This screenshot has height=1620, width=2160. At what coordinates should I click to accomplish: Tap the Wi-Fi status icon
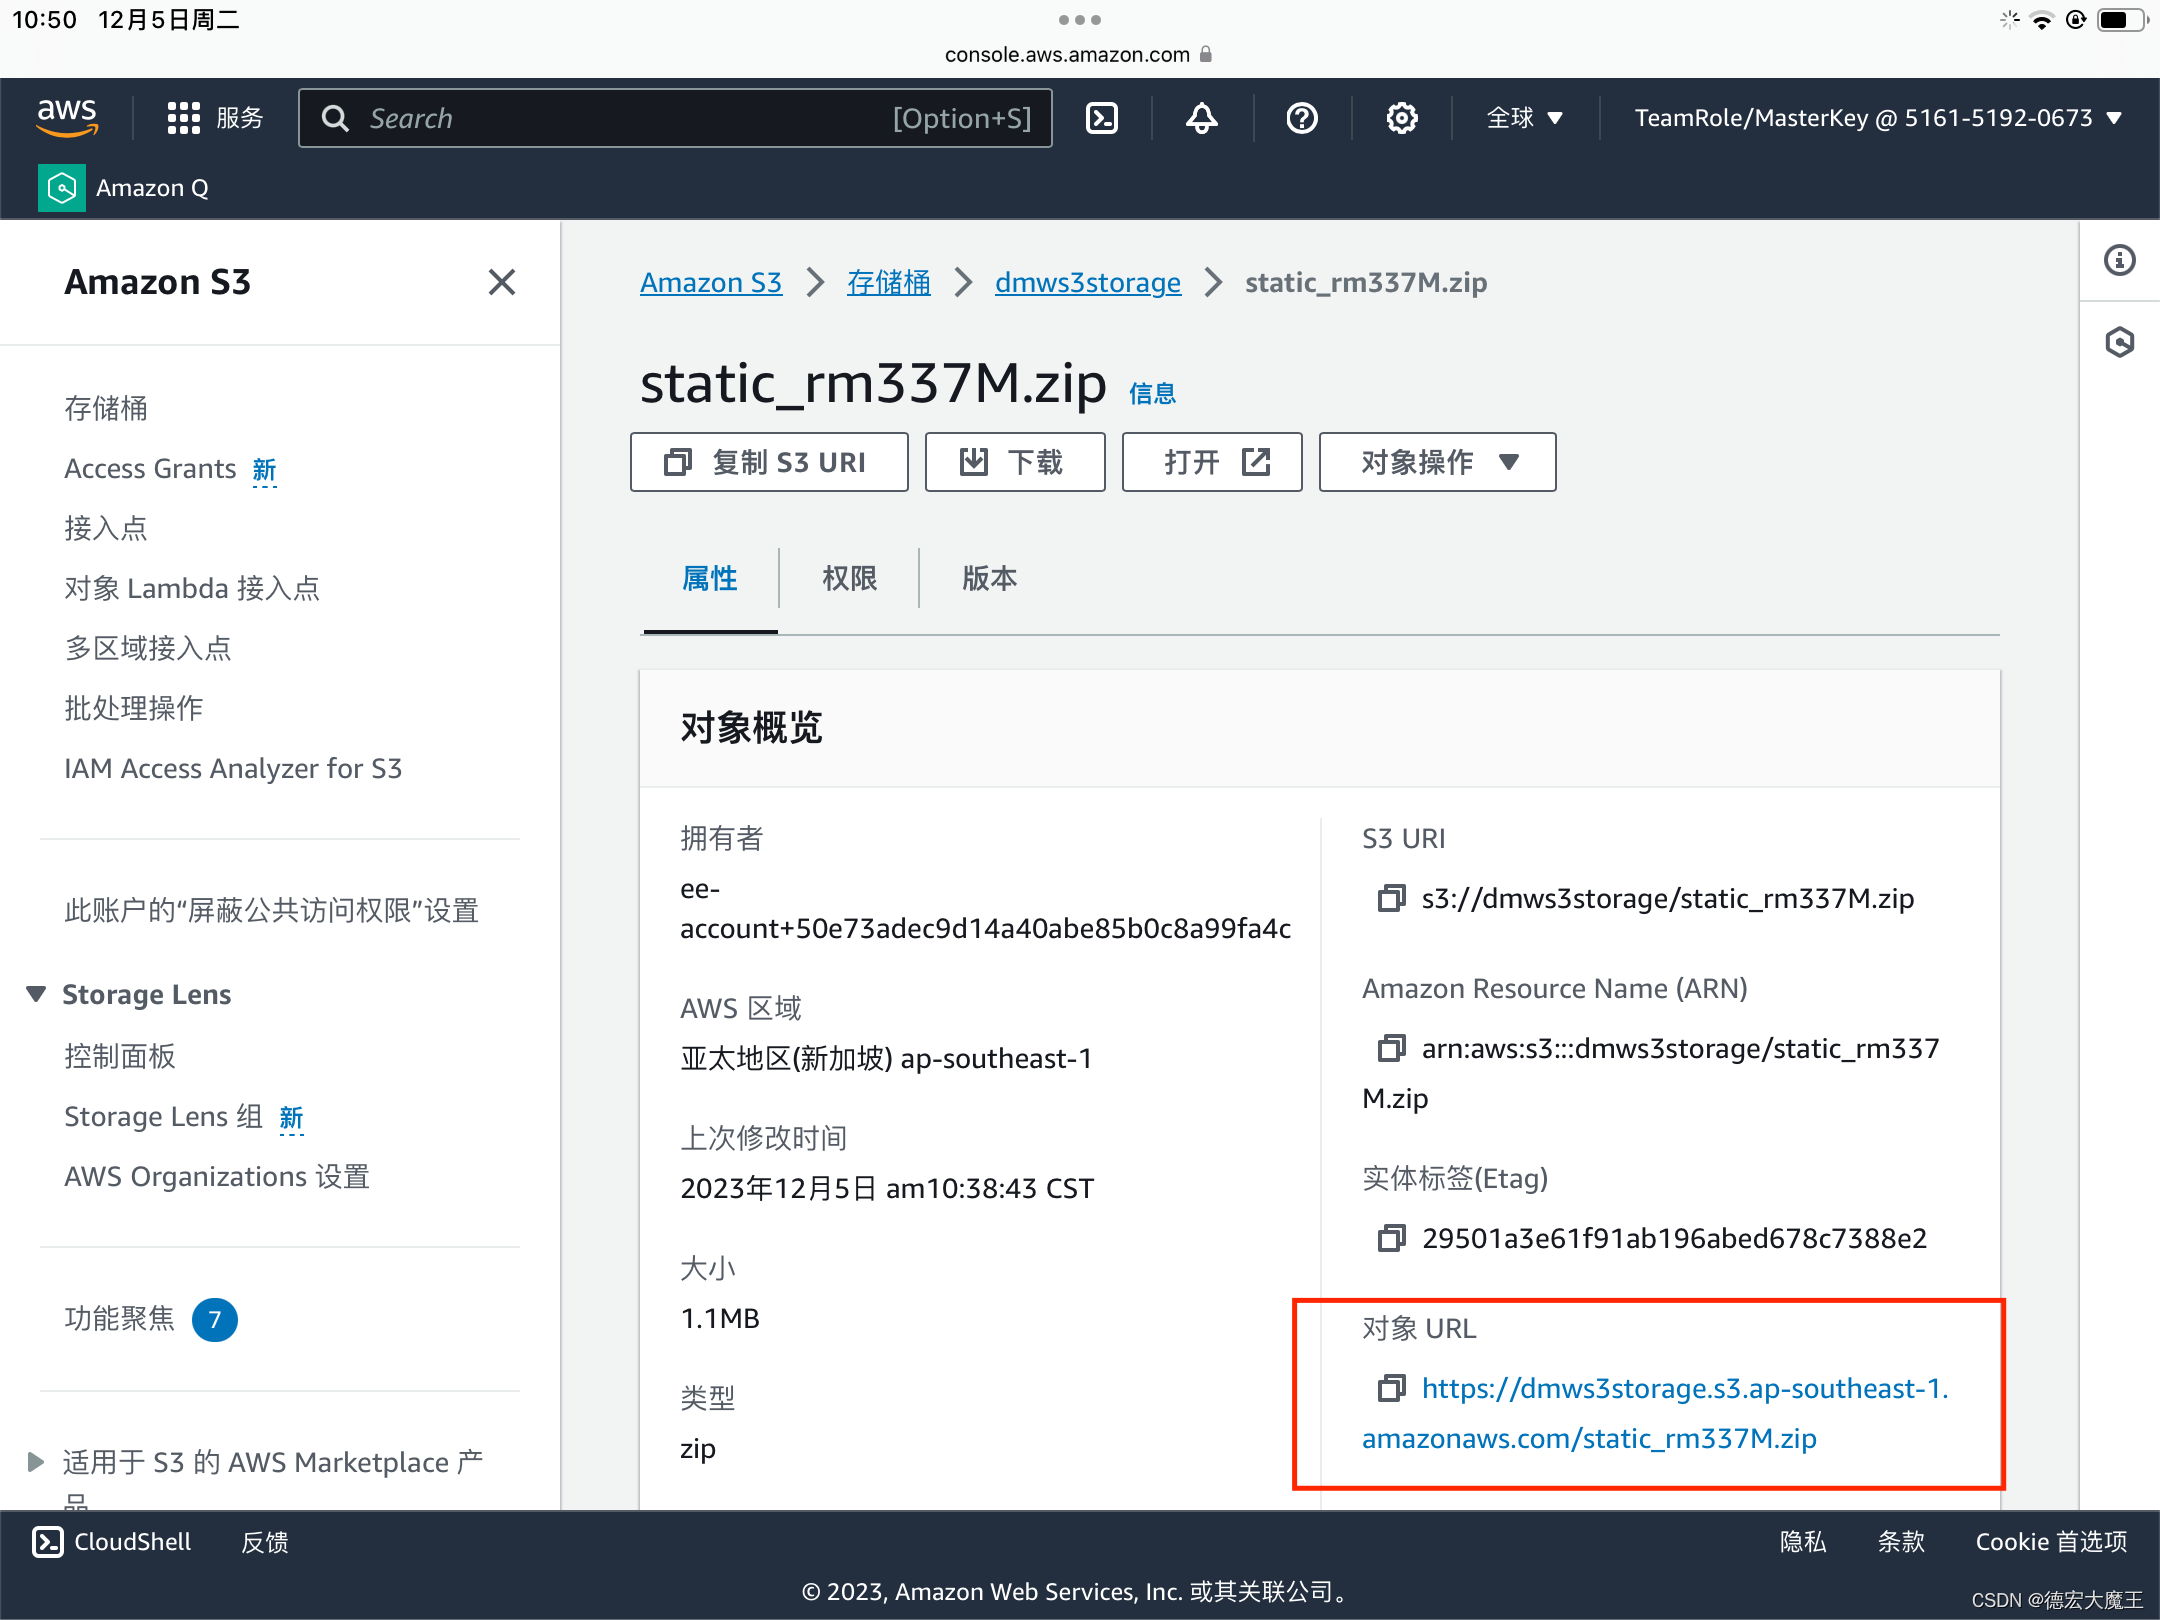point(2042,20)
